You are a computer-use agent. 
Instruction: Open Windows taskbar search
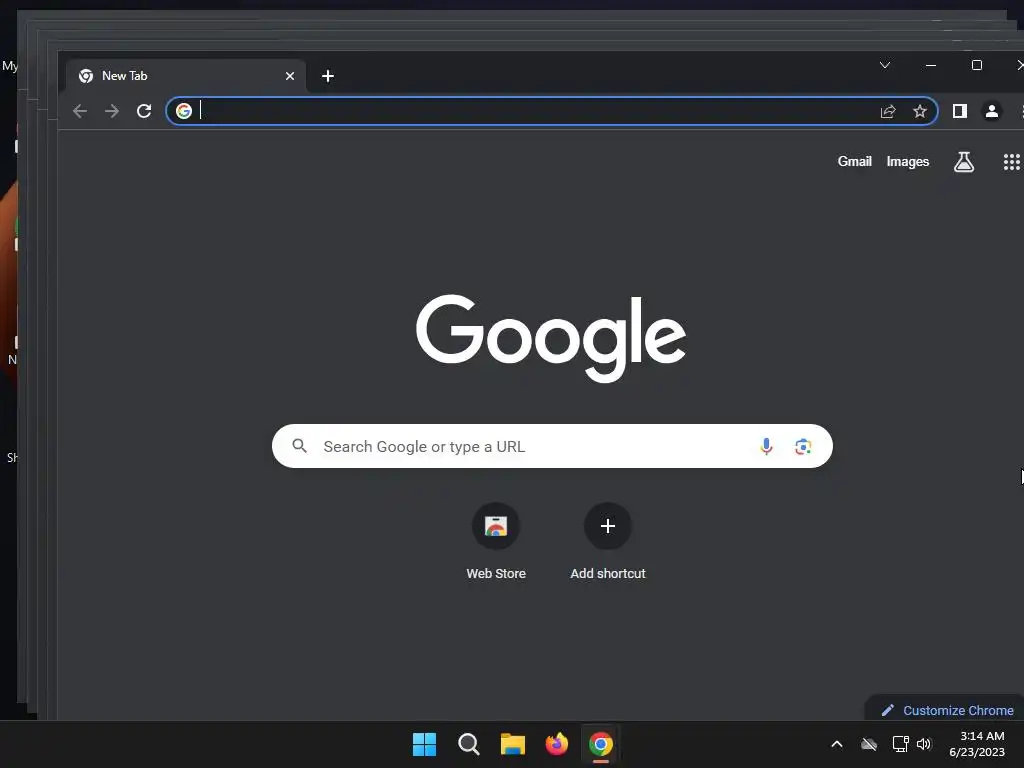click(468, 744)
